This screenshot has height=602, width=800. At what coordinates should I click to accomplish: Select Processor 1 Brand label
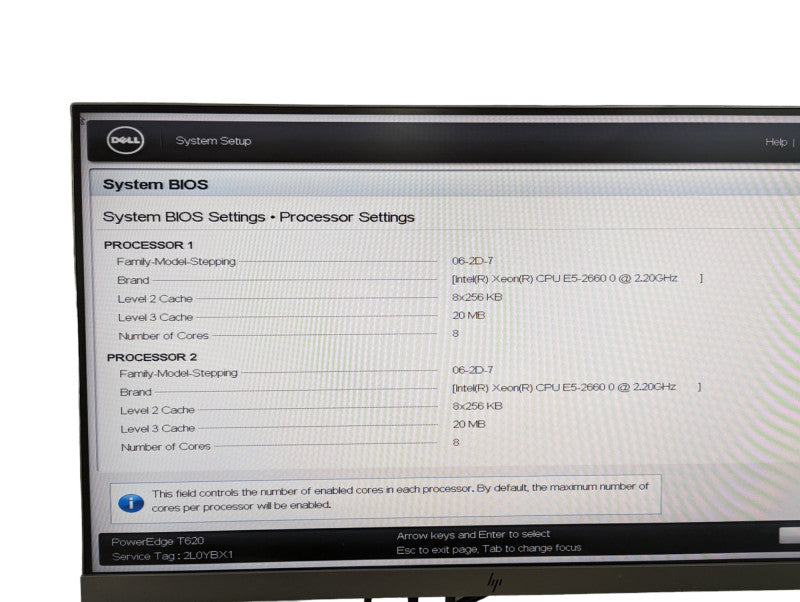(133, 280)
